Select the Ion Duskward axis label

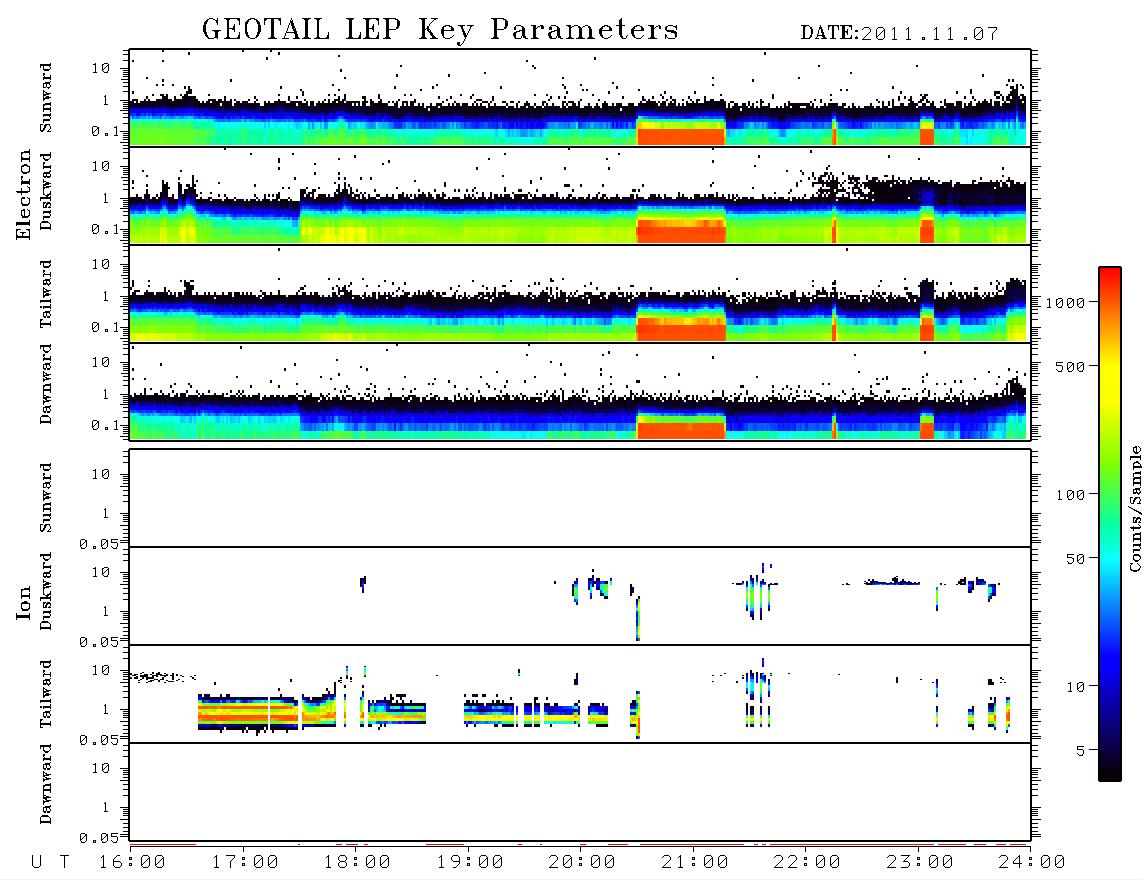point(46,591)
